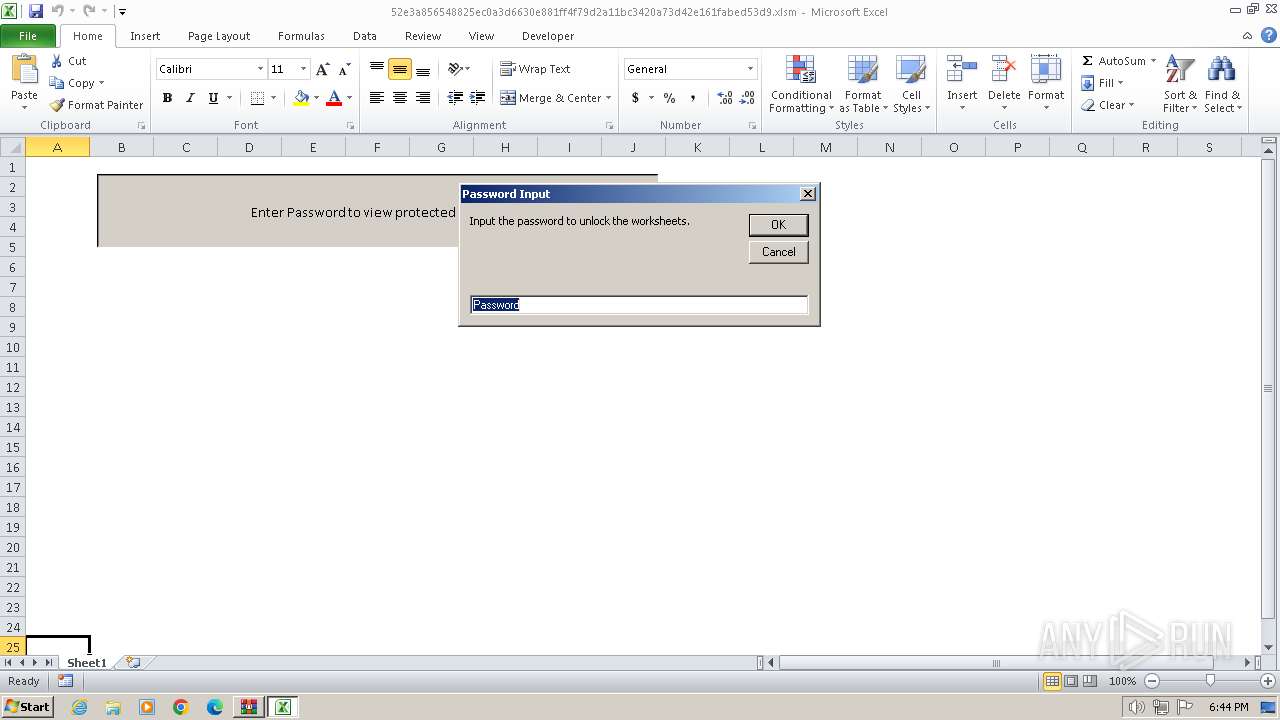Select the Sheet1 tab

pos(86,663)
